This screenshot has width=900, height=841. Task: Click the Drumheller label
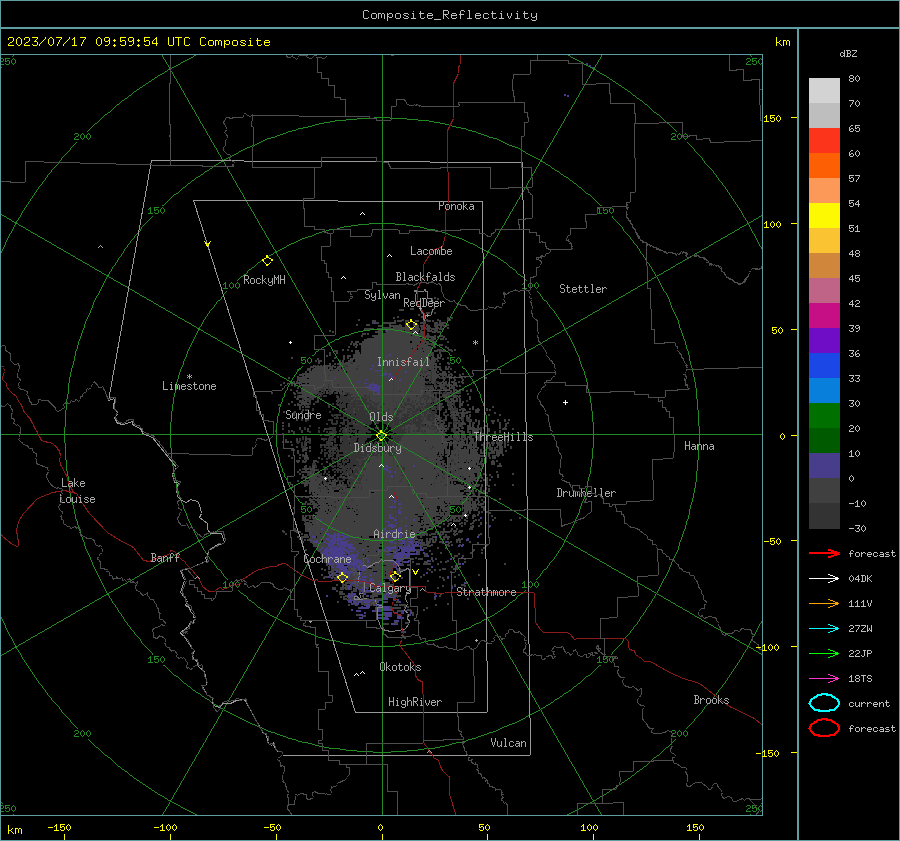(x=586, y=493)
